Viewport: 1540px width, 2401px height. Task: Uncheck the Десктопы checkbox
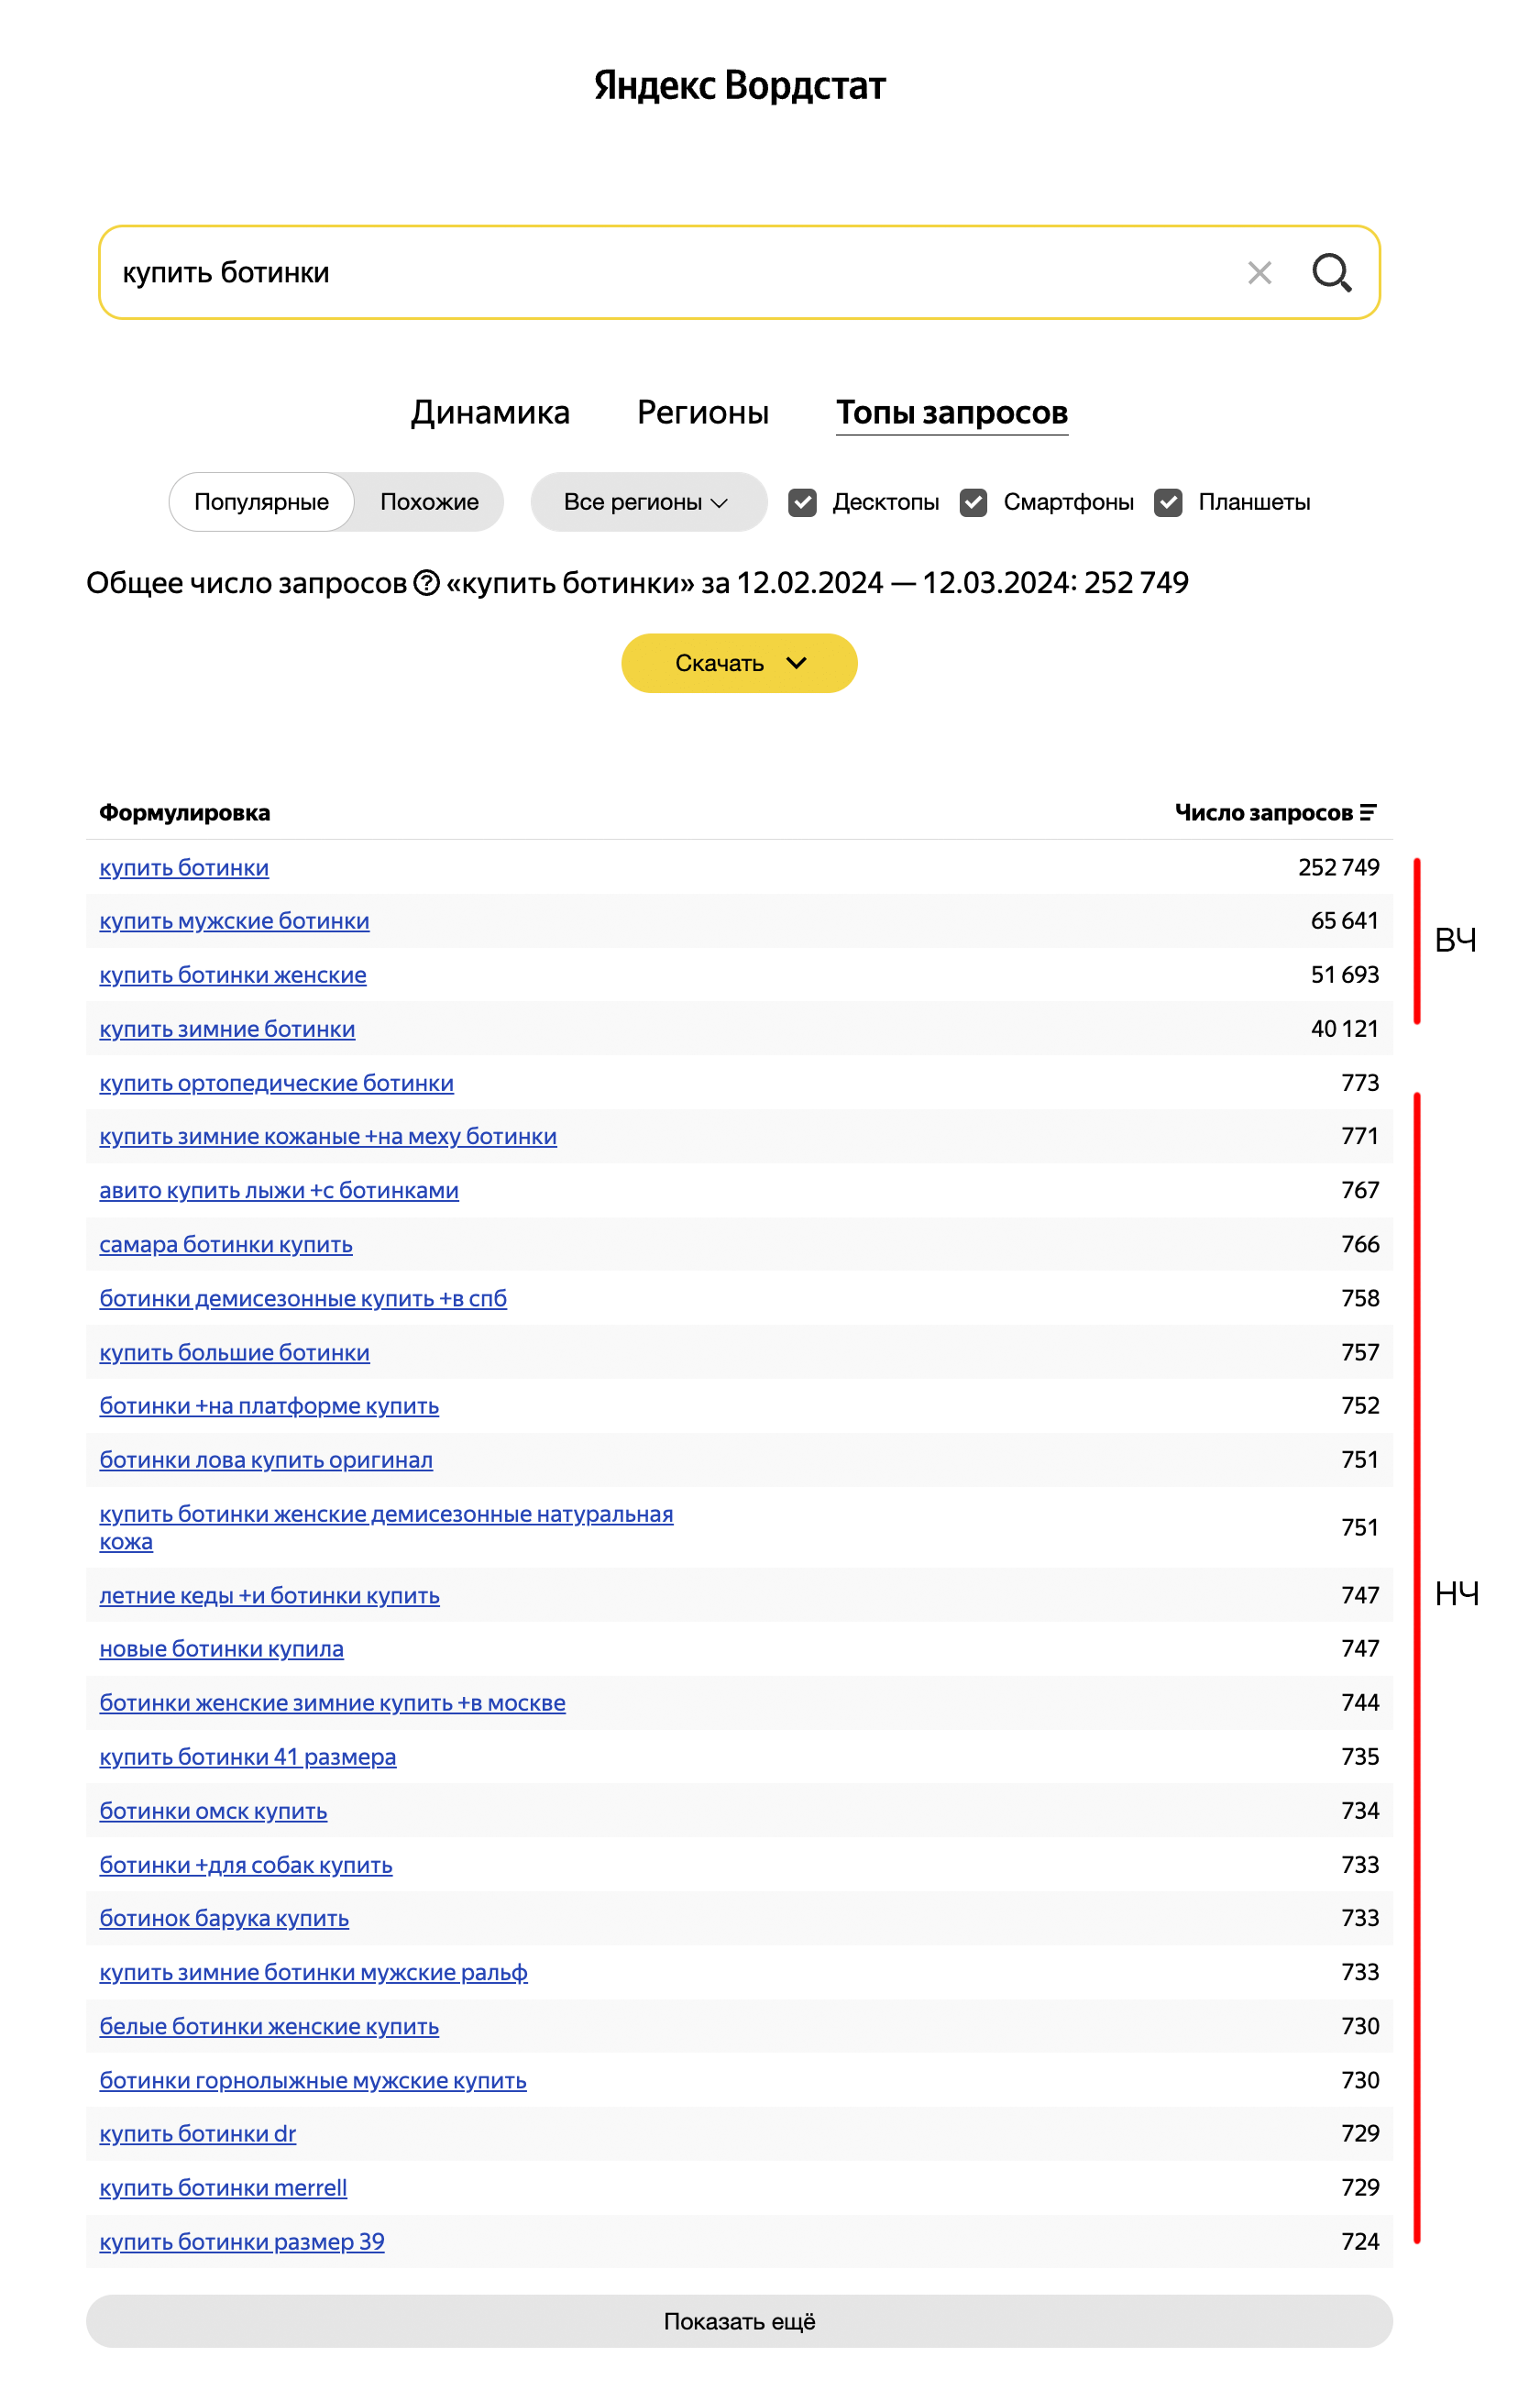coord(802,502)
